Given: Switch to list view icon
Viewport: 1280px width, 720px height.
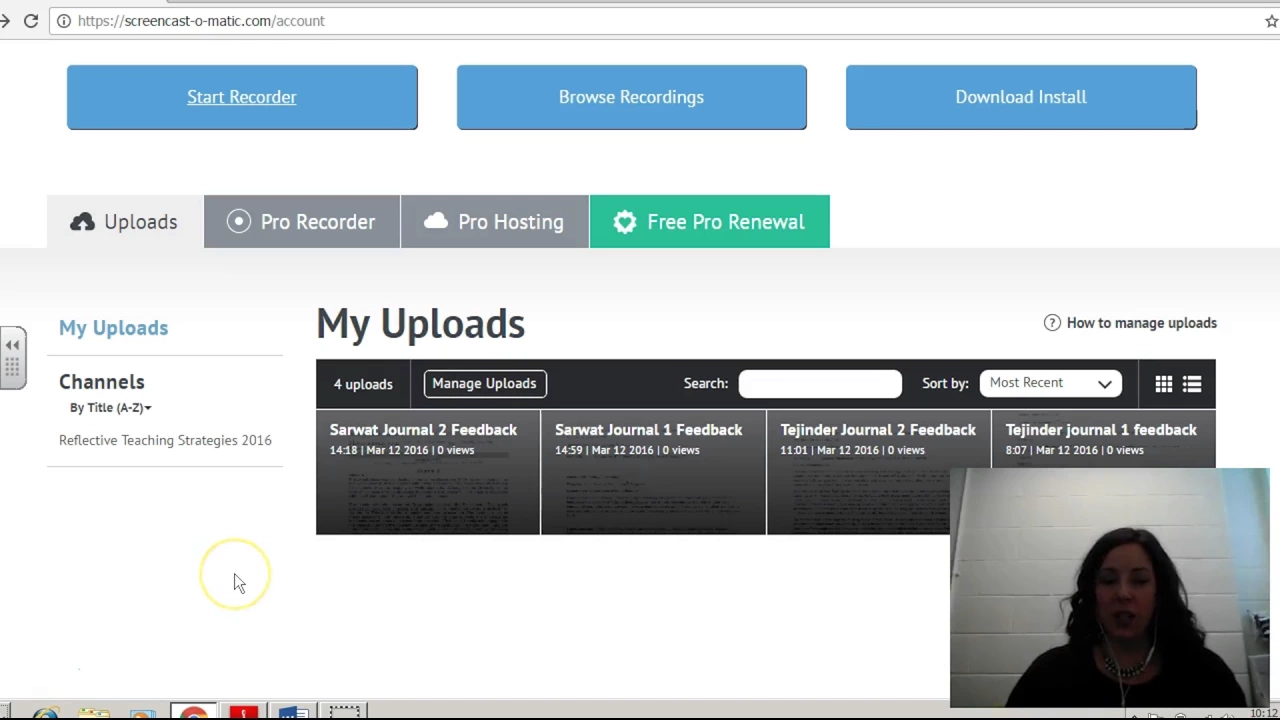Looking at the screenshot, I should 1192,384.
